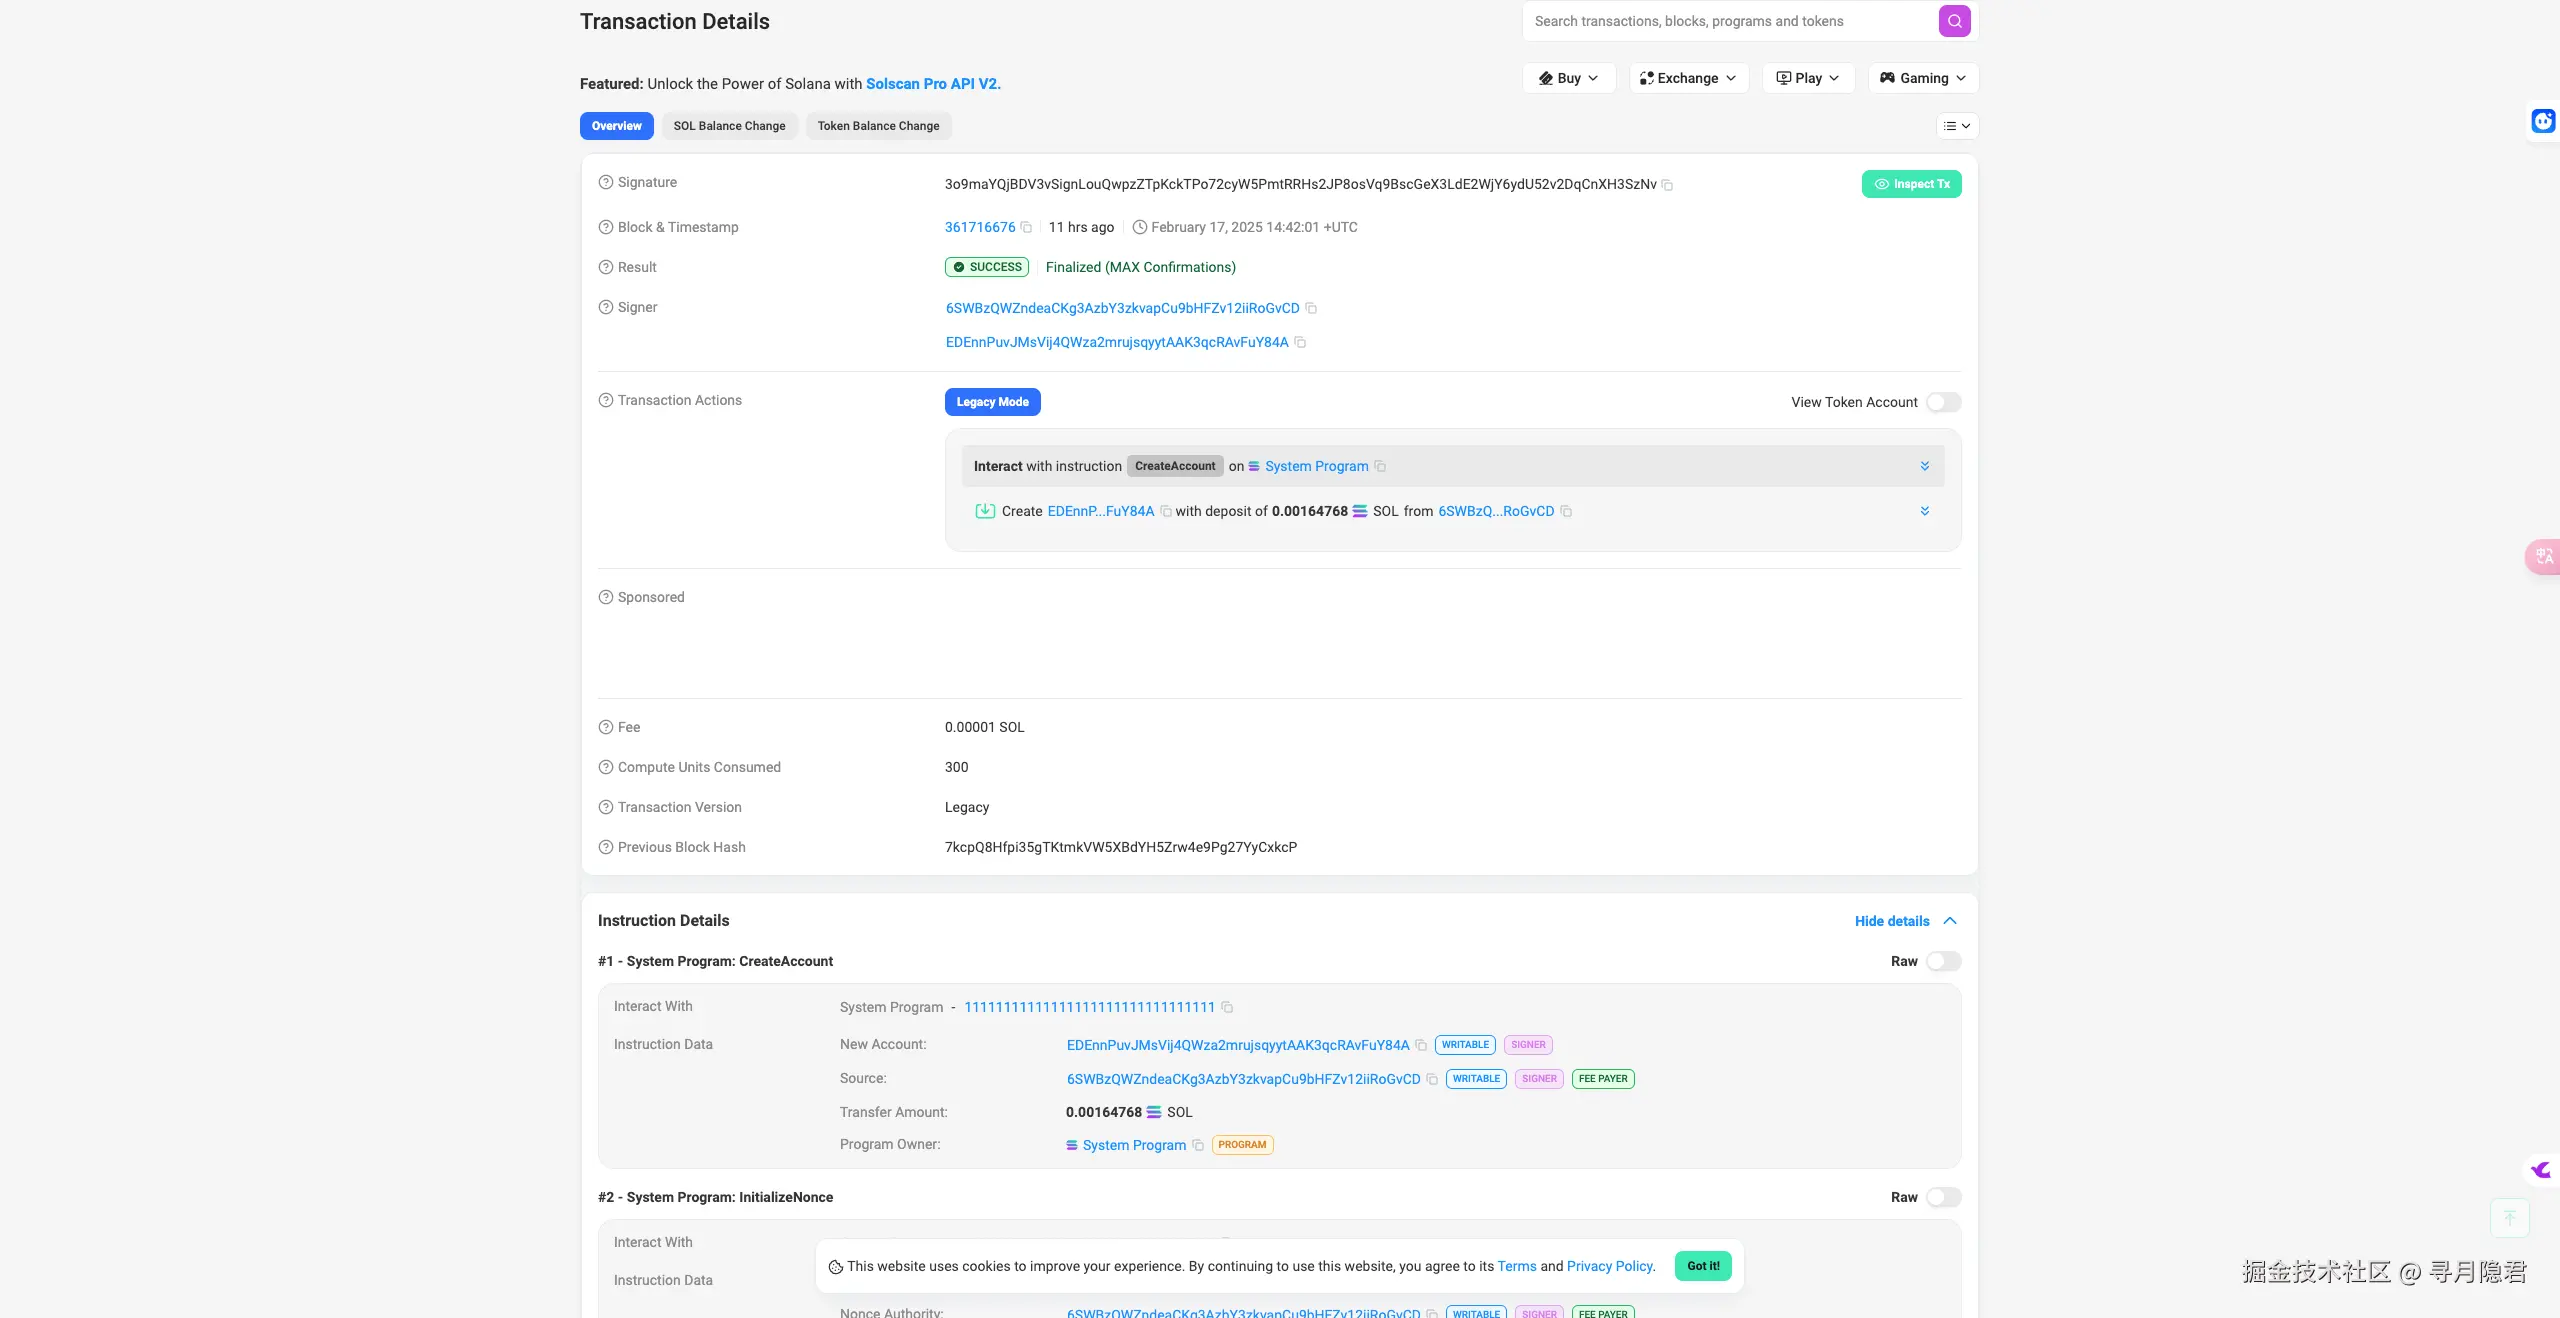Copy the first signer address 6SWBzQ...
This screenshot has height=1318, width=2560.
(1311, 308)
